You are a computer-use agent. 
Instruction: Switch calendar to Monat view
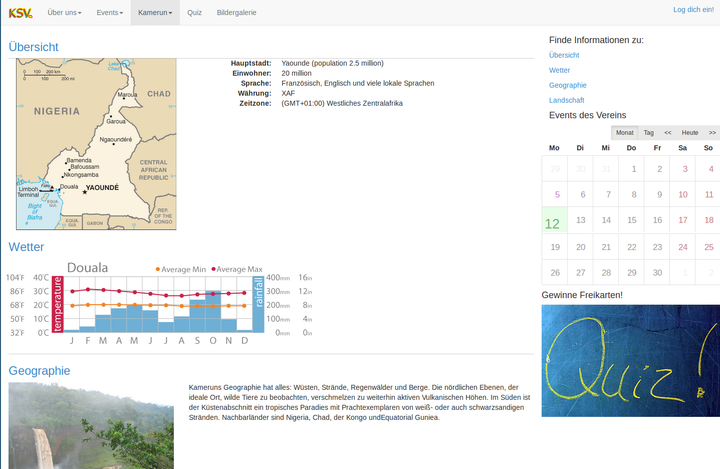click(624, 132)
